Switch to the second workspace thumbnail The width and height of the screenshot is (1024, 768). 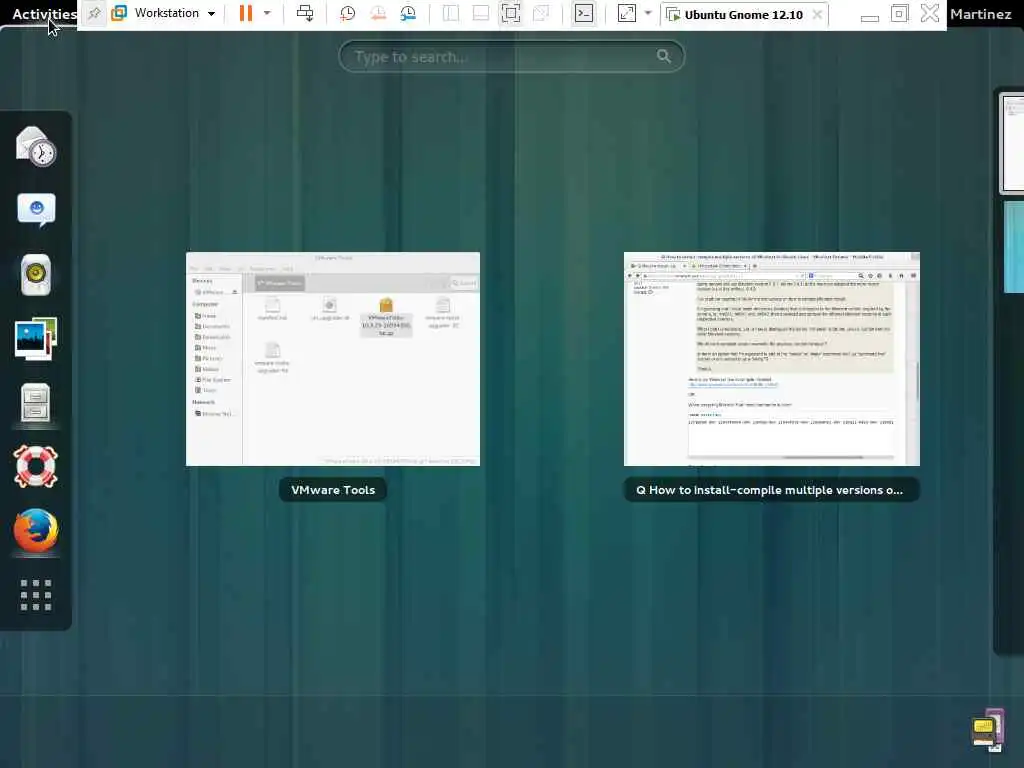tap(1014, 247)
